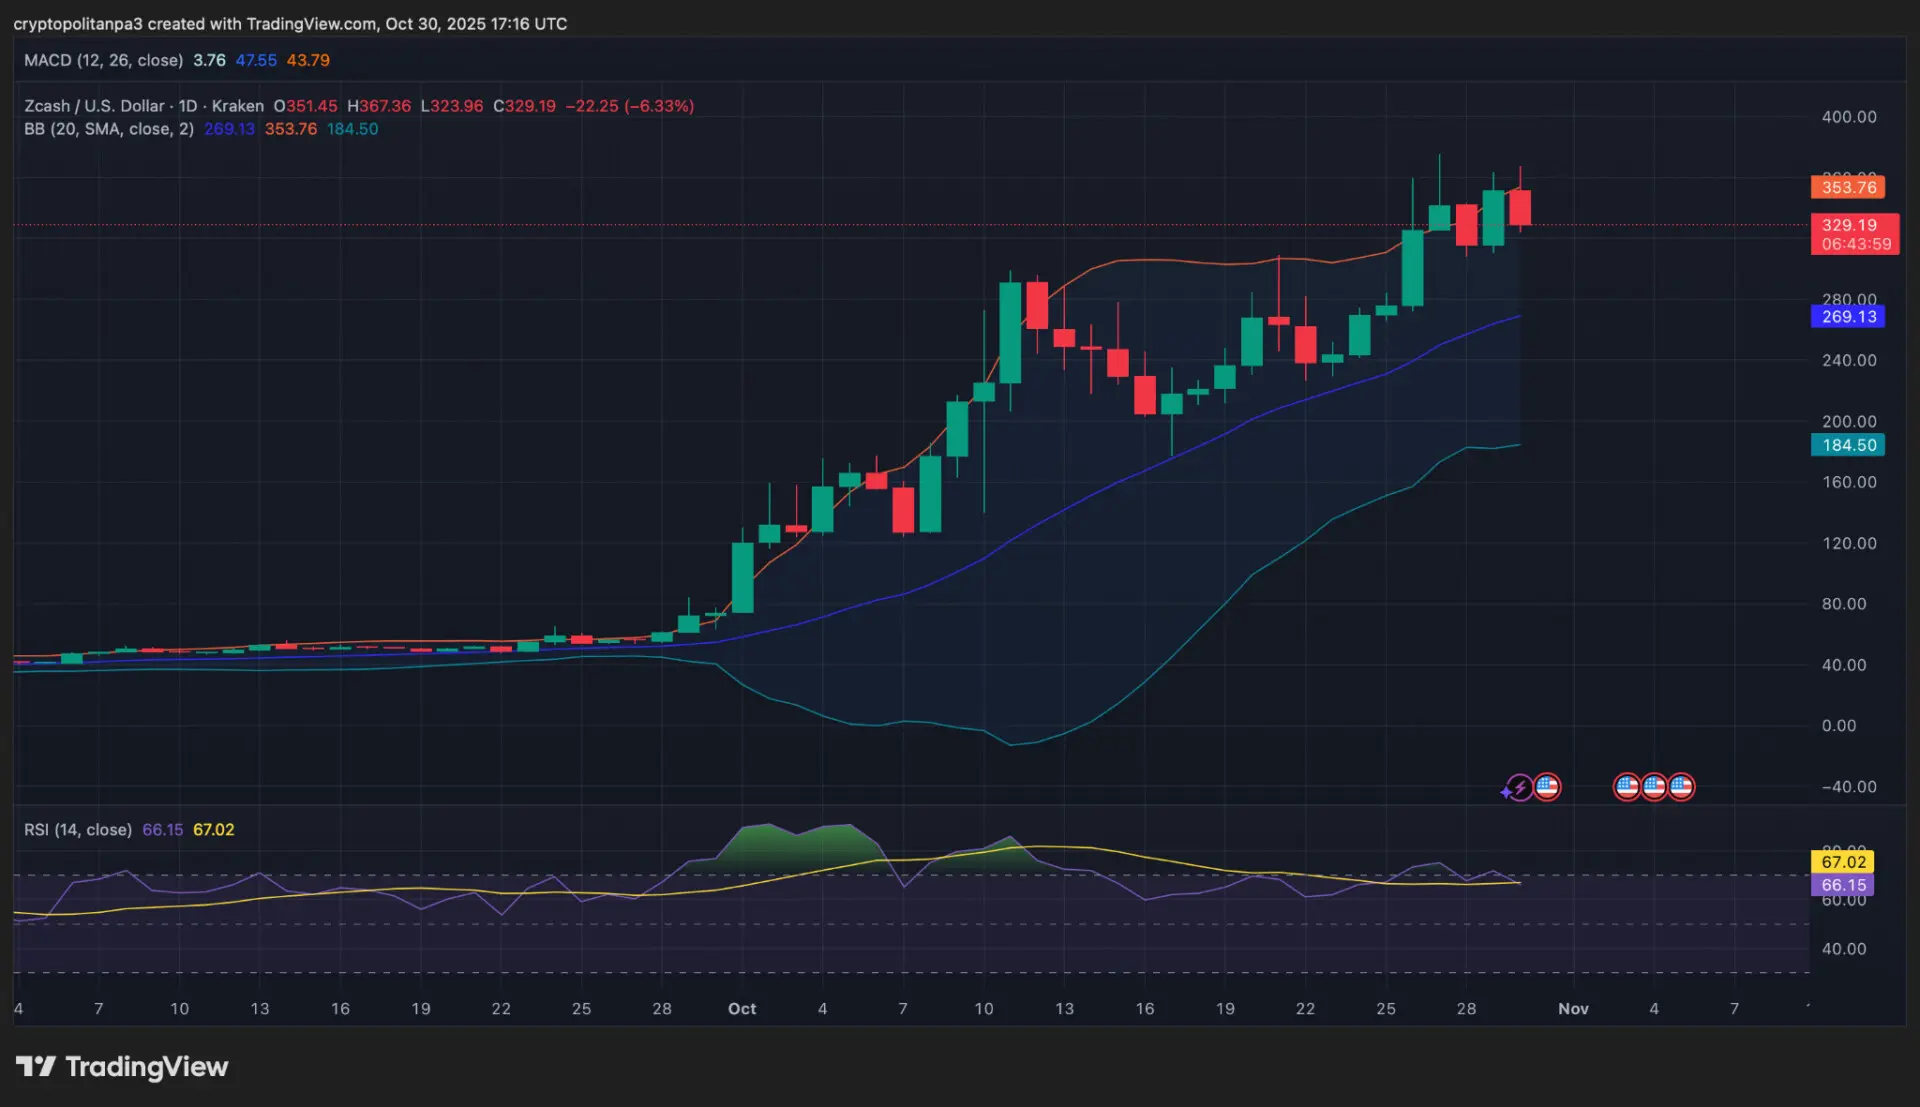Click the TradingView logo
Screen dimensions: 1920x1107
[120, 1067]
